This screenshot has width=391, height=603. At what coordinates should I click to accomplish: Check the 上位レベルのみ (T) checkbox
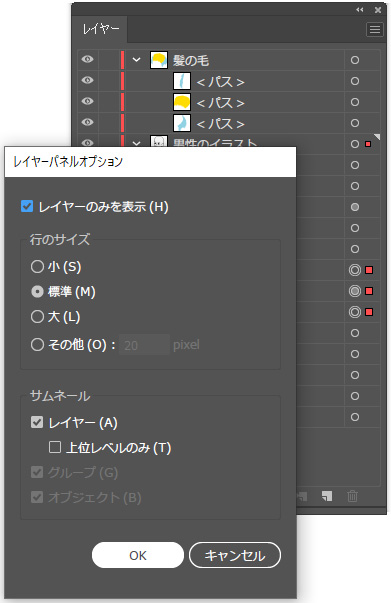coord(55,447)
